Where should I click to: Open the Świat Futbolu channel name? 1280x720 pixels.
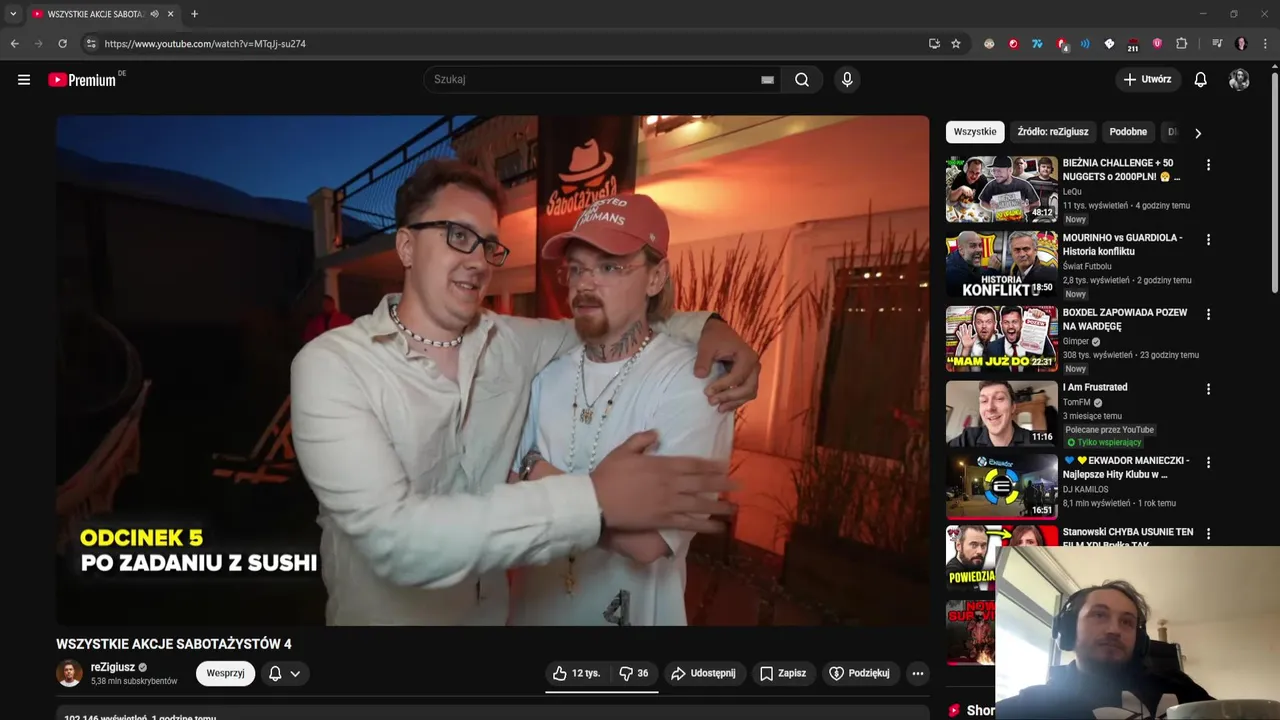pyautogui.click(x=1087, y=266)
